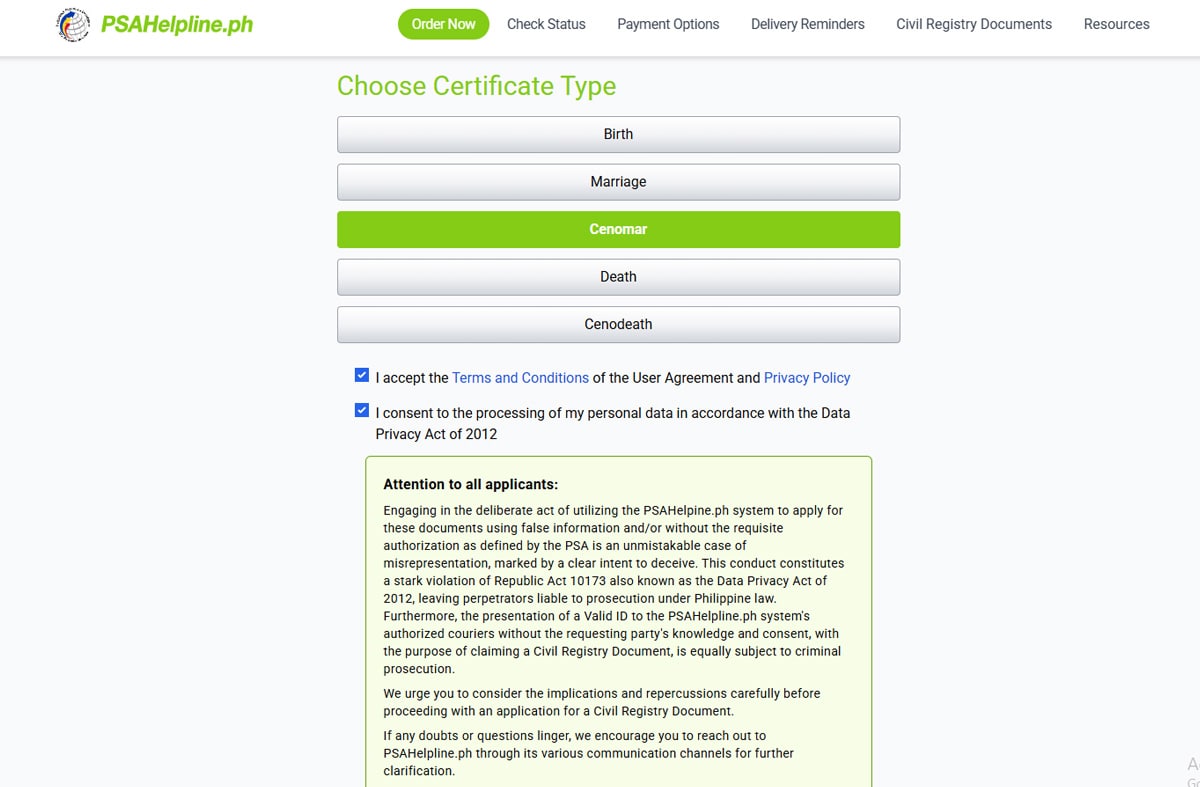Click the PSAHelpline.ph globe logo icon
1200x787 pixels.
[x=73, y=24]
